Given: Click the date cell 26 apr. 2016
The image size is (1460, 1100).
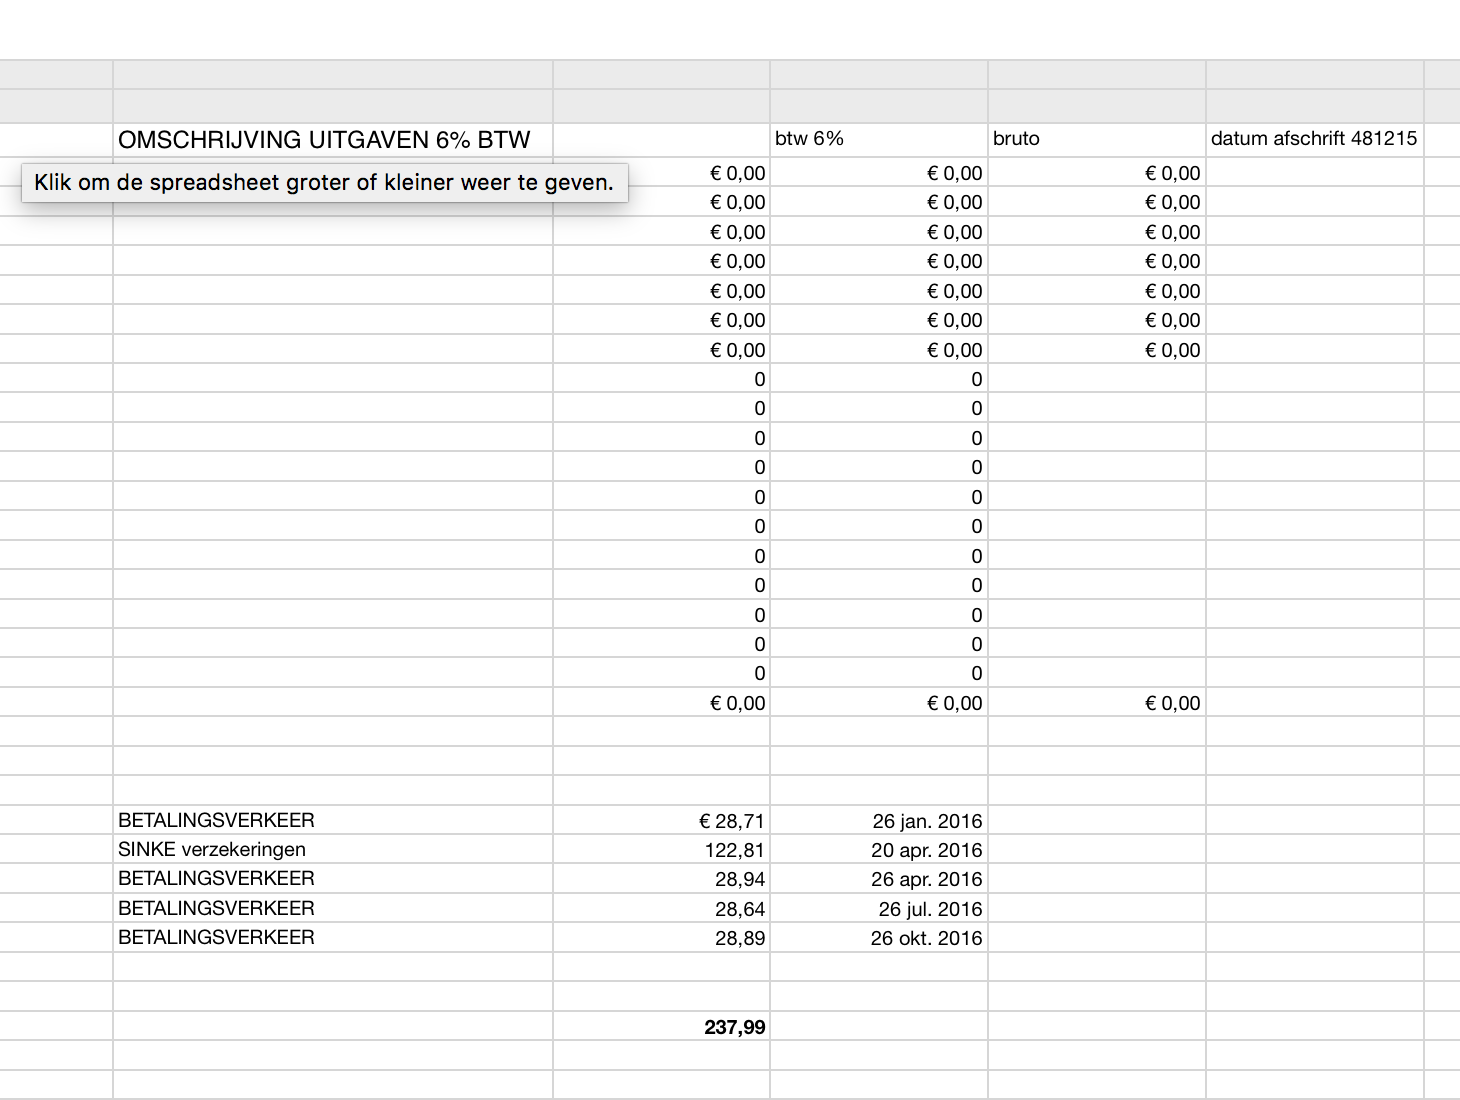Looking at the screenshot, I should point(879,878).
